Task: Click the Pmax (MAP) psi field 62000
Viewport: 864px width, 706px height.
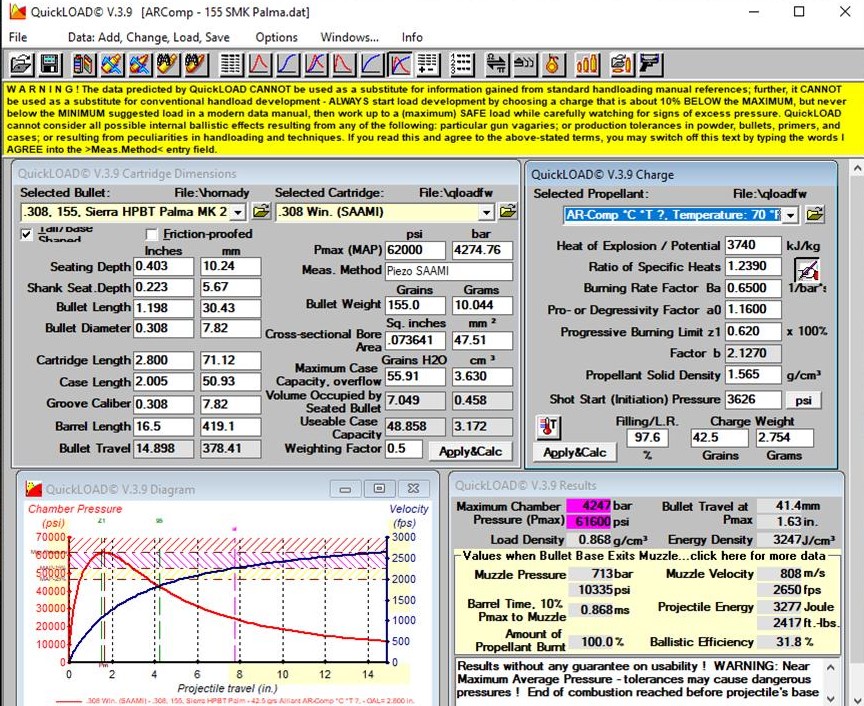Action: coord(415,250)
